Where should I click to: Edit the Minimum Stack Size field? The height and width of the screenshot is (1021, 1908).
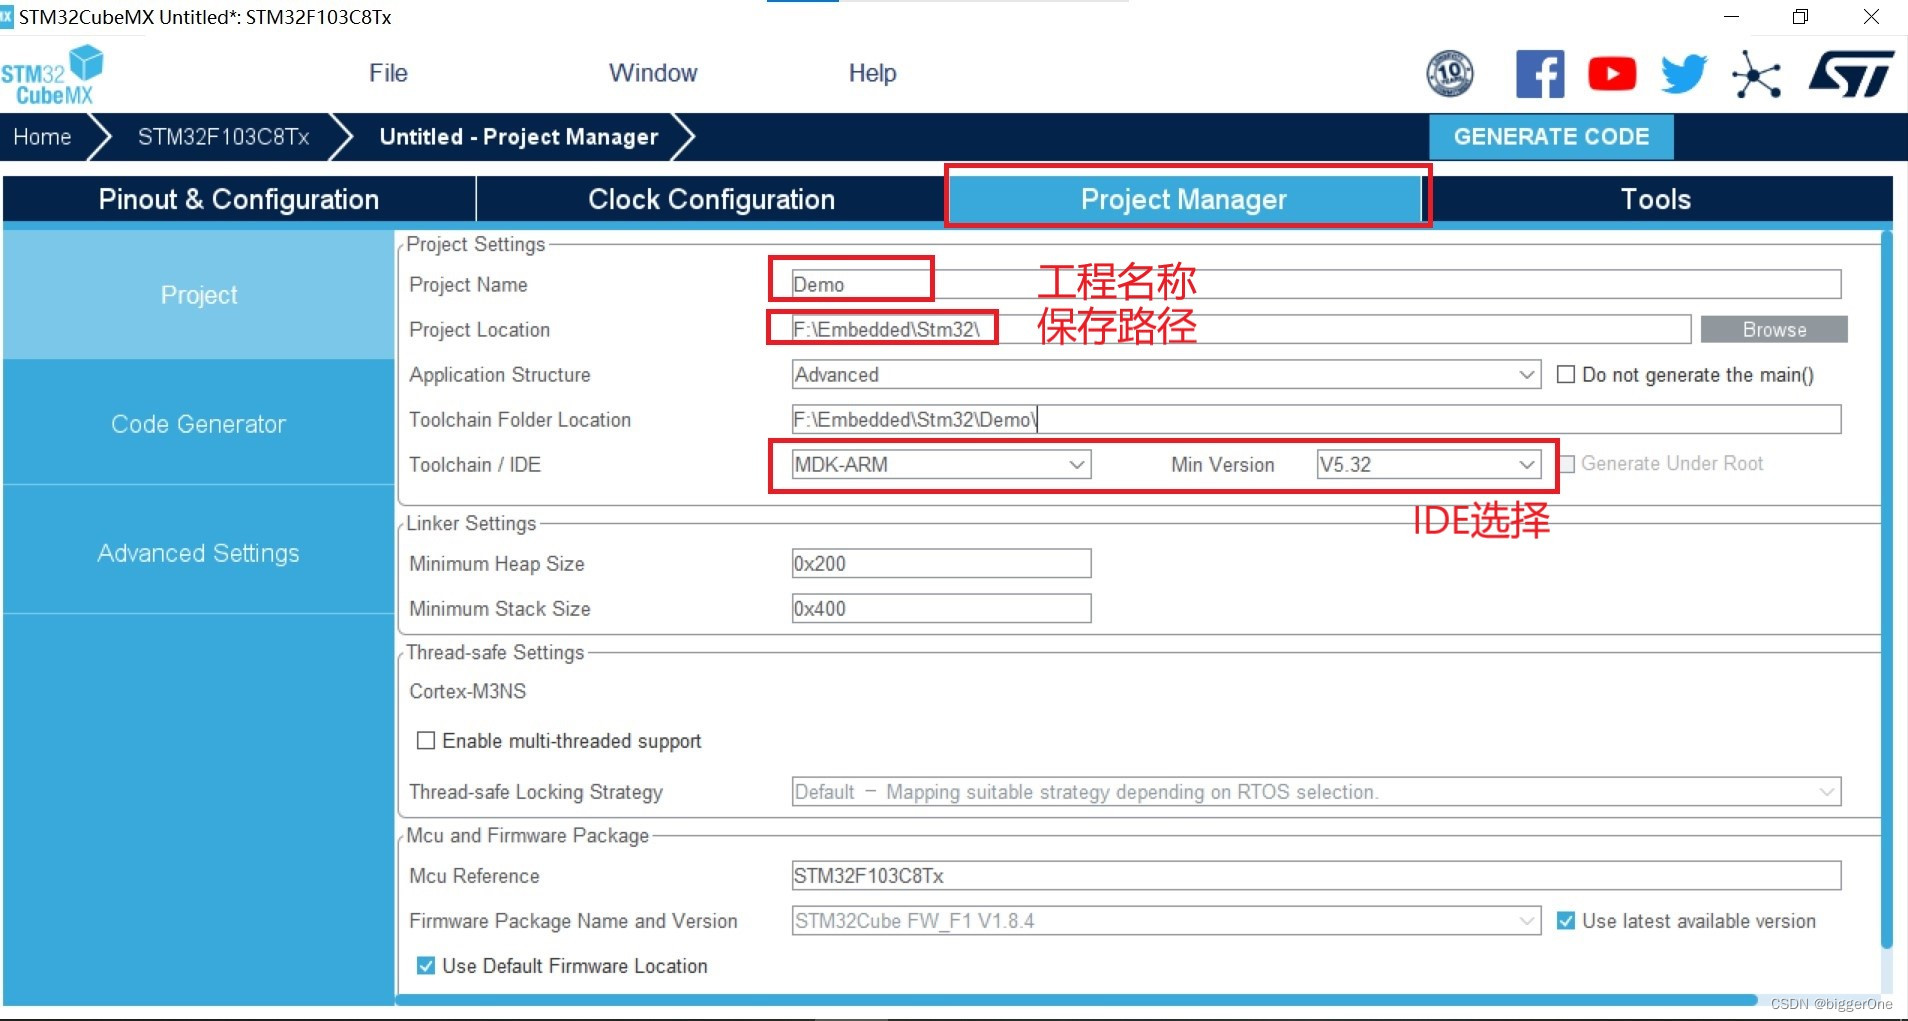coord(941,608)
